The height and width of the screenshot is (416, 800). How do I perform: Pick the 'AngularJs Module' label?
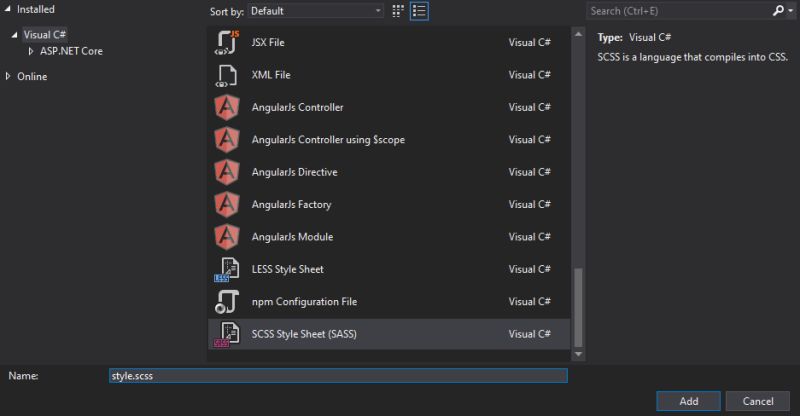[292, 237]
